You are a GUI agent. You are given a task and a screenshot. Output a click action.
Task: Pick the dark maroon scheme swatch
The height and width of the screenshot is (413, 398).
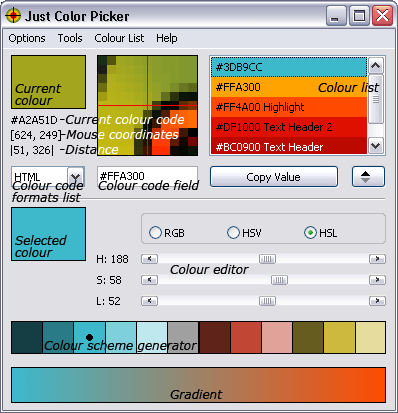[x=214, y=337]
